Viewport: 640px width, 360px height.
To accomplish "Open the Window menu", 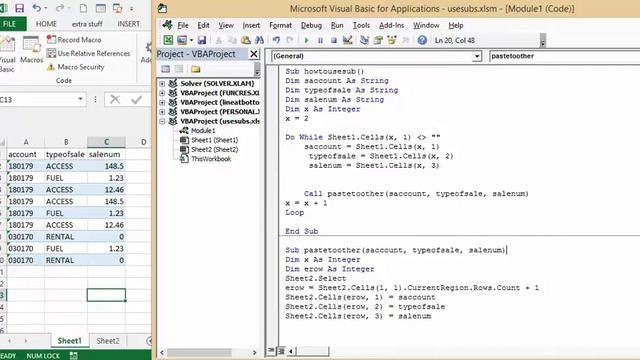I will coord(426,25).
